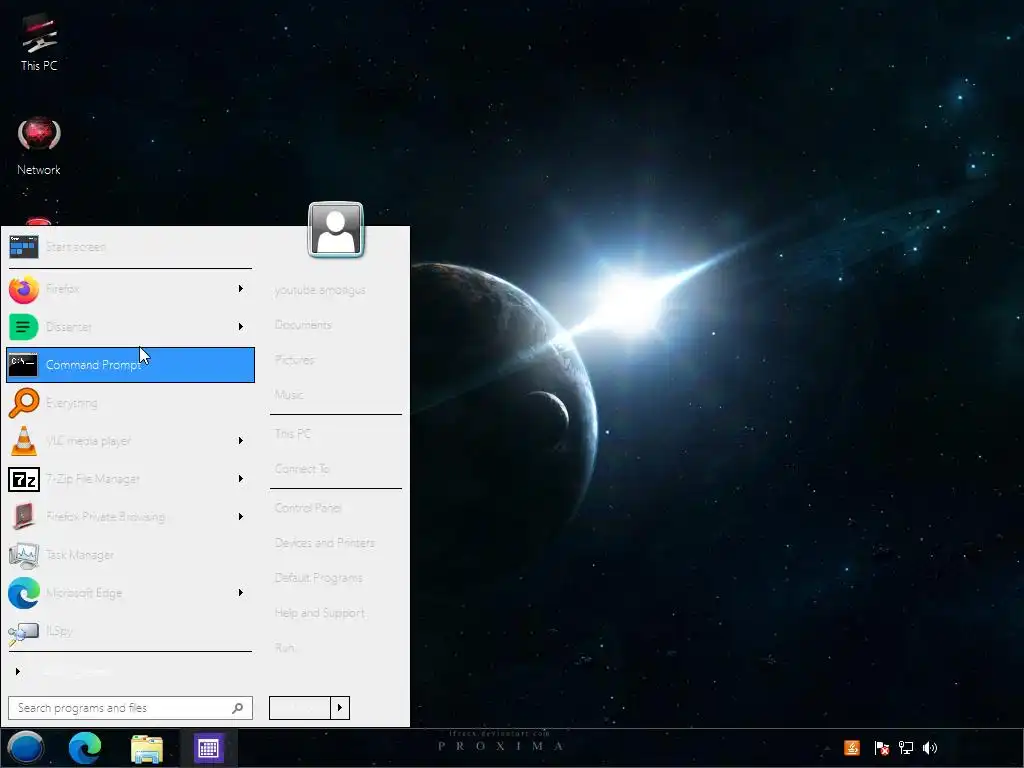The height and width of the screenshot is (768, 1024).
Task: Open Devices and Printers
Action: coord(325,543)
